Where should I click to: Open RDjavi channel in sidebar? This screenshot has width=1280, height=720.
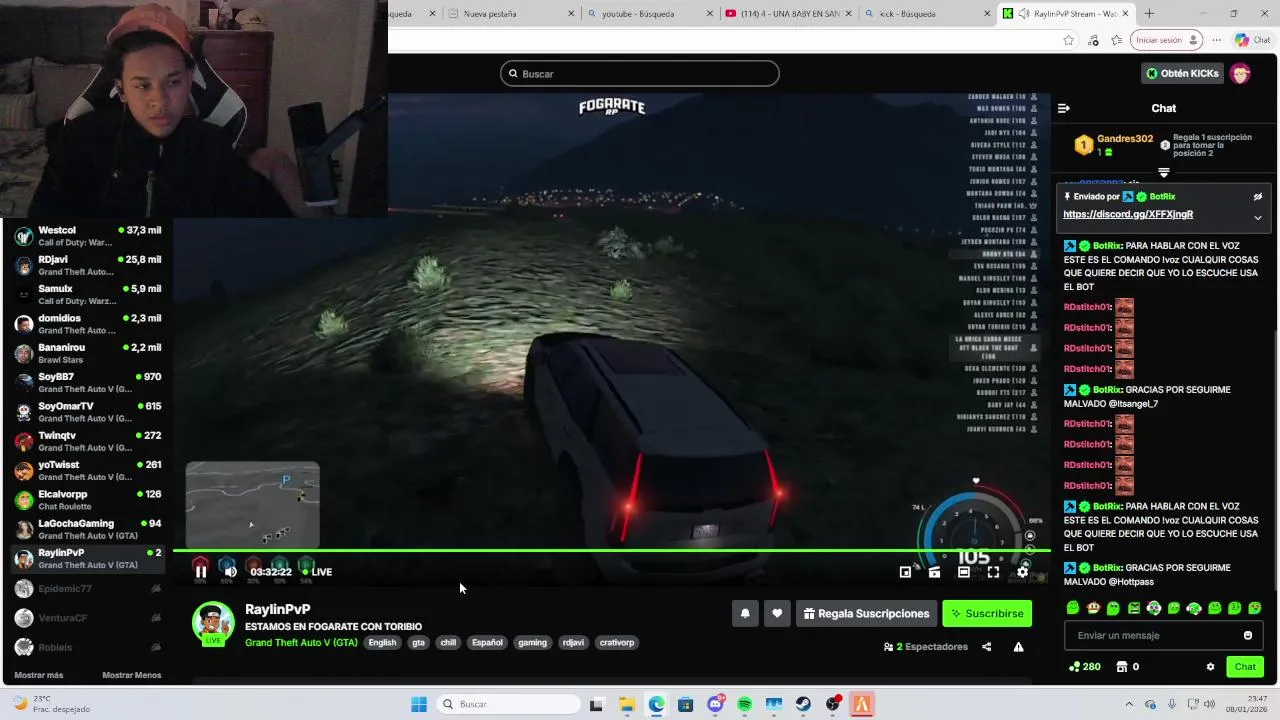pos(87,265)
